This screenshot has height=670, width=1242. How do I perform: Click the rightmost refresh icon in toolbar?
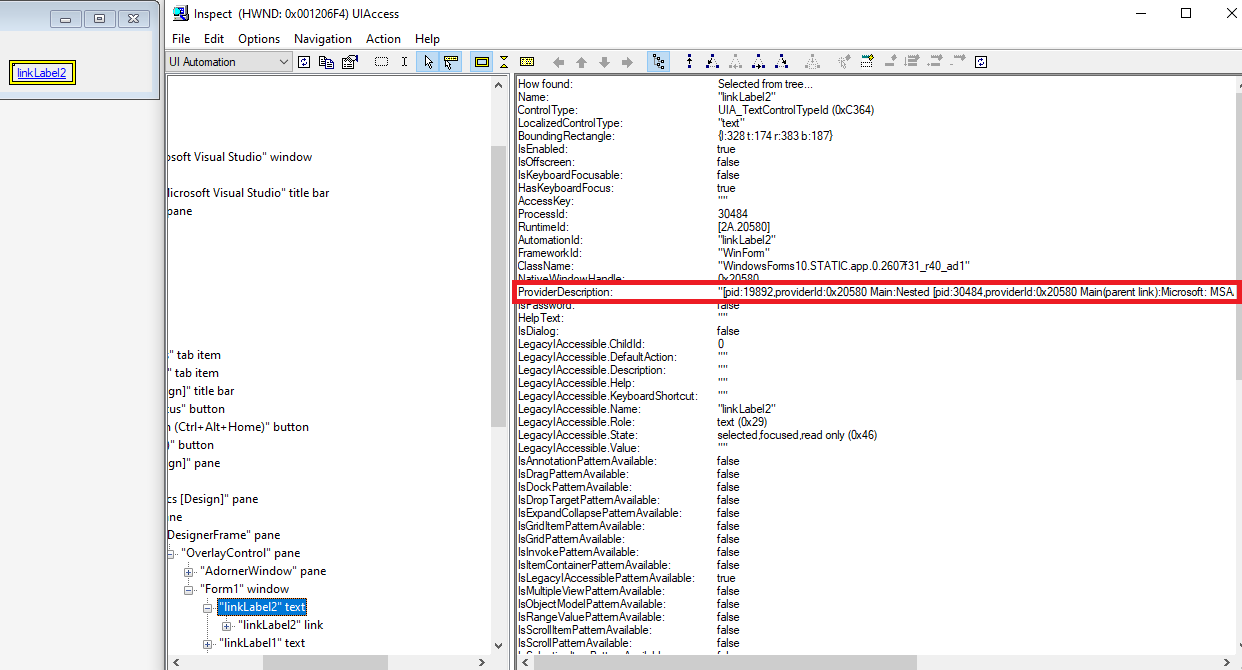[x=981, y=62]
